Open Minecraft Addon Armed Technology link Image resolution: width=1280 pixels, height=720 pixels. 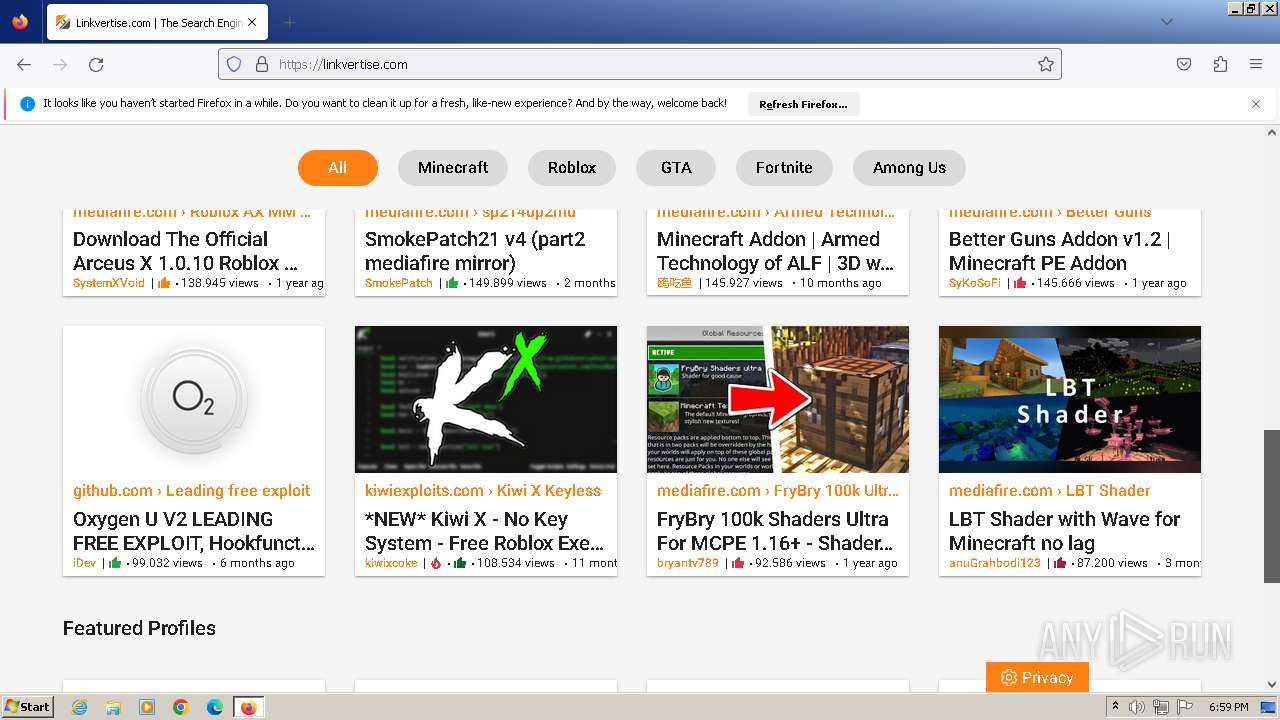point(775,251)
